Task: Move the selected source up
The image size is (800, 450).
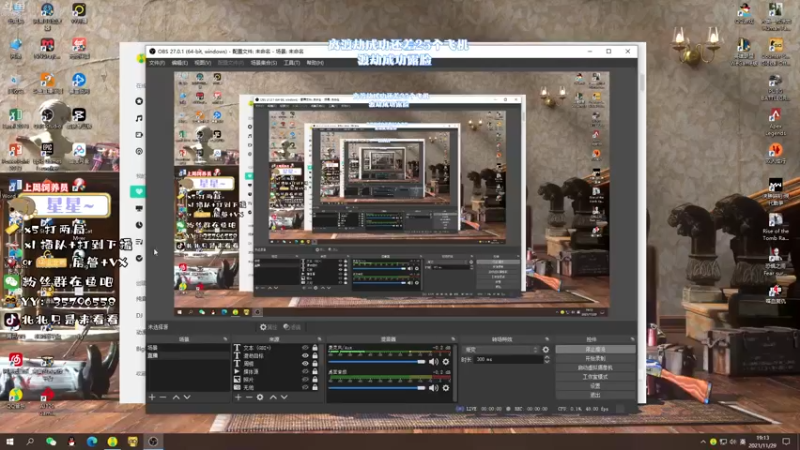Action: [x=273, y=397]
